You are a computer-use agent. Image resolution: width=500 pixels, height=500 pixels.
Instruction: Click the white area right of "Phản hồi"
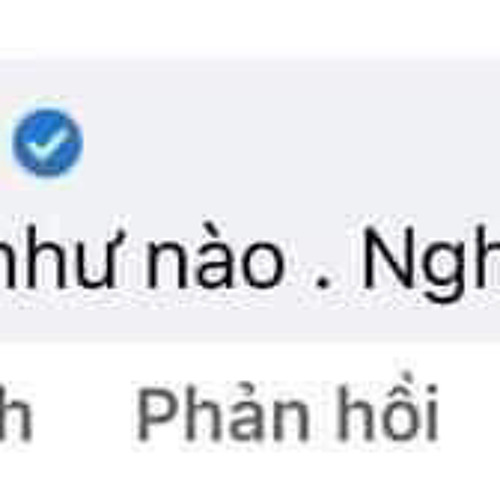coord(470,413)
